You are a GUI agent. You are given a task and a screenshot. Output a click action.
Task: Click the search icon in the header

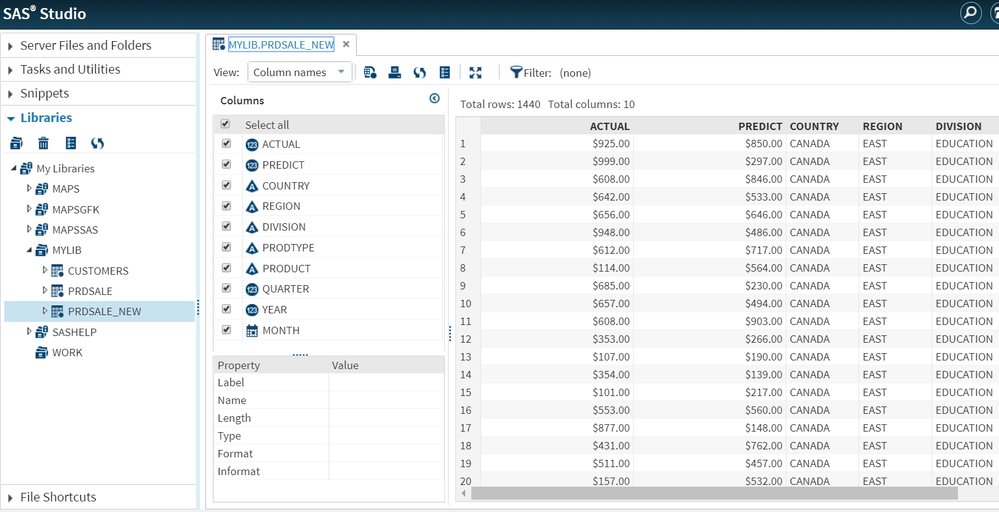[970, 13]
